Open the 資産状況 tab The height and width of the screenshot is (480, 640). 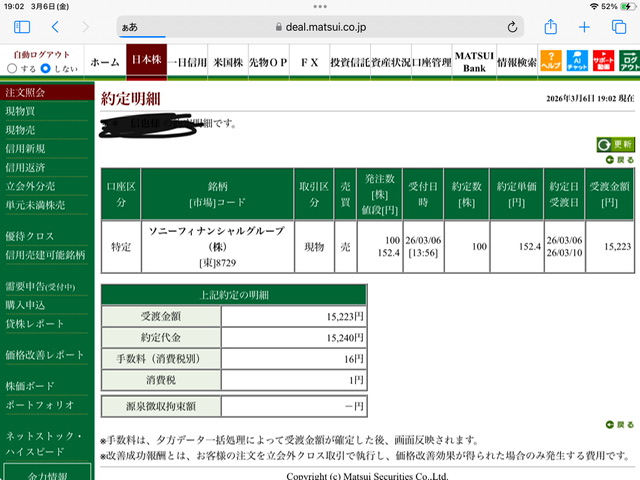tap(391, 62)
